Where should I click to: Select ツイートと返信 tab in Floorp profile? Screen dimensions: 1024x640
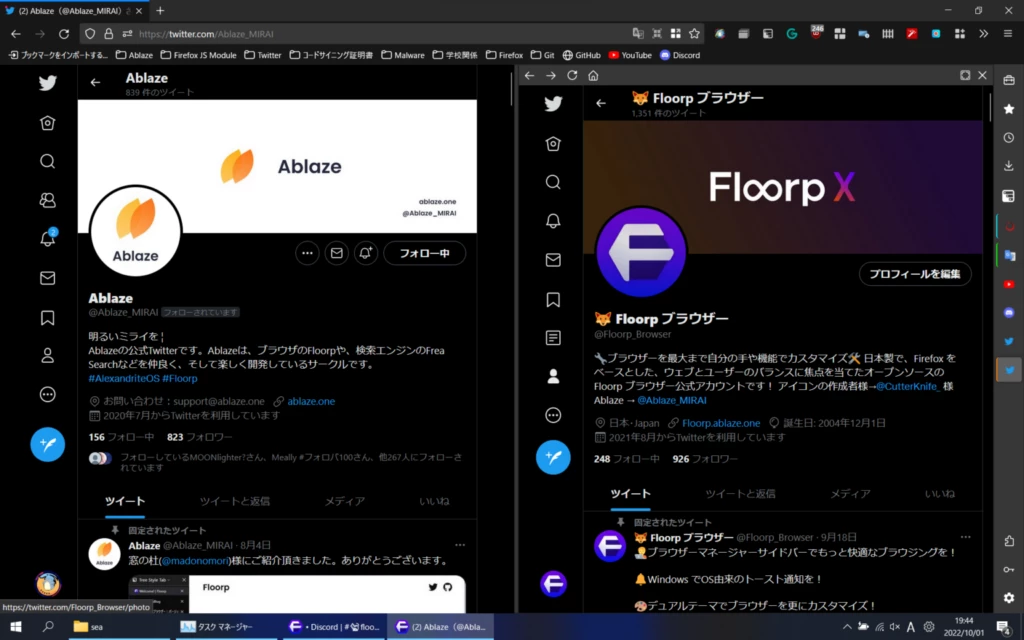[x=740, y=494]
